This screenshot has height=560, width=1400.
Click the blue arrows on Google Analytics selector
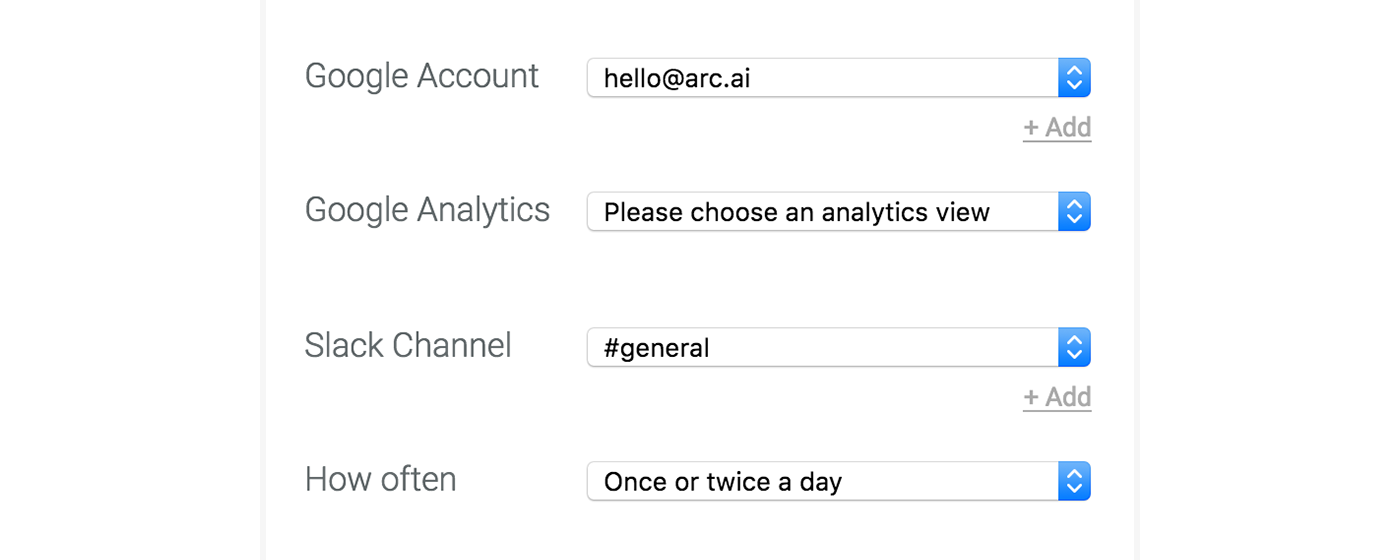(1074, 212)
